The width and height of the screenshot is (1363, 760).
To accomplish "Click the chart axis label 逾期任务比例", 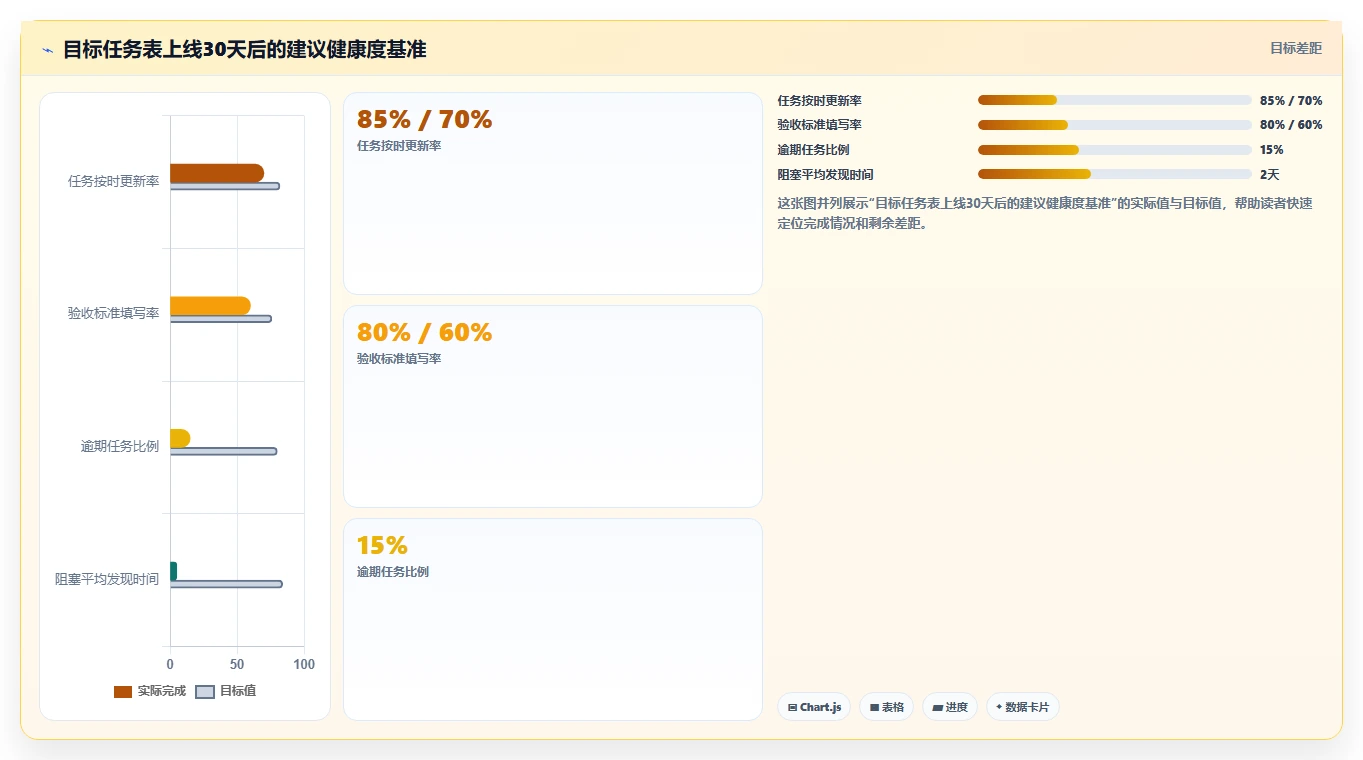I will click(x=120, y=447).
